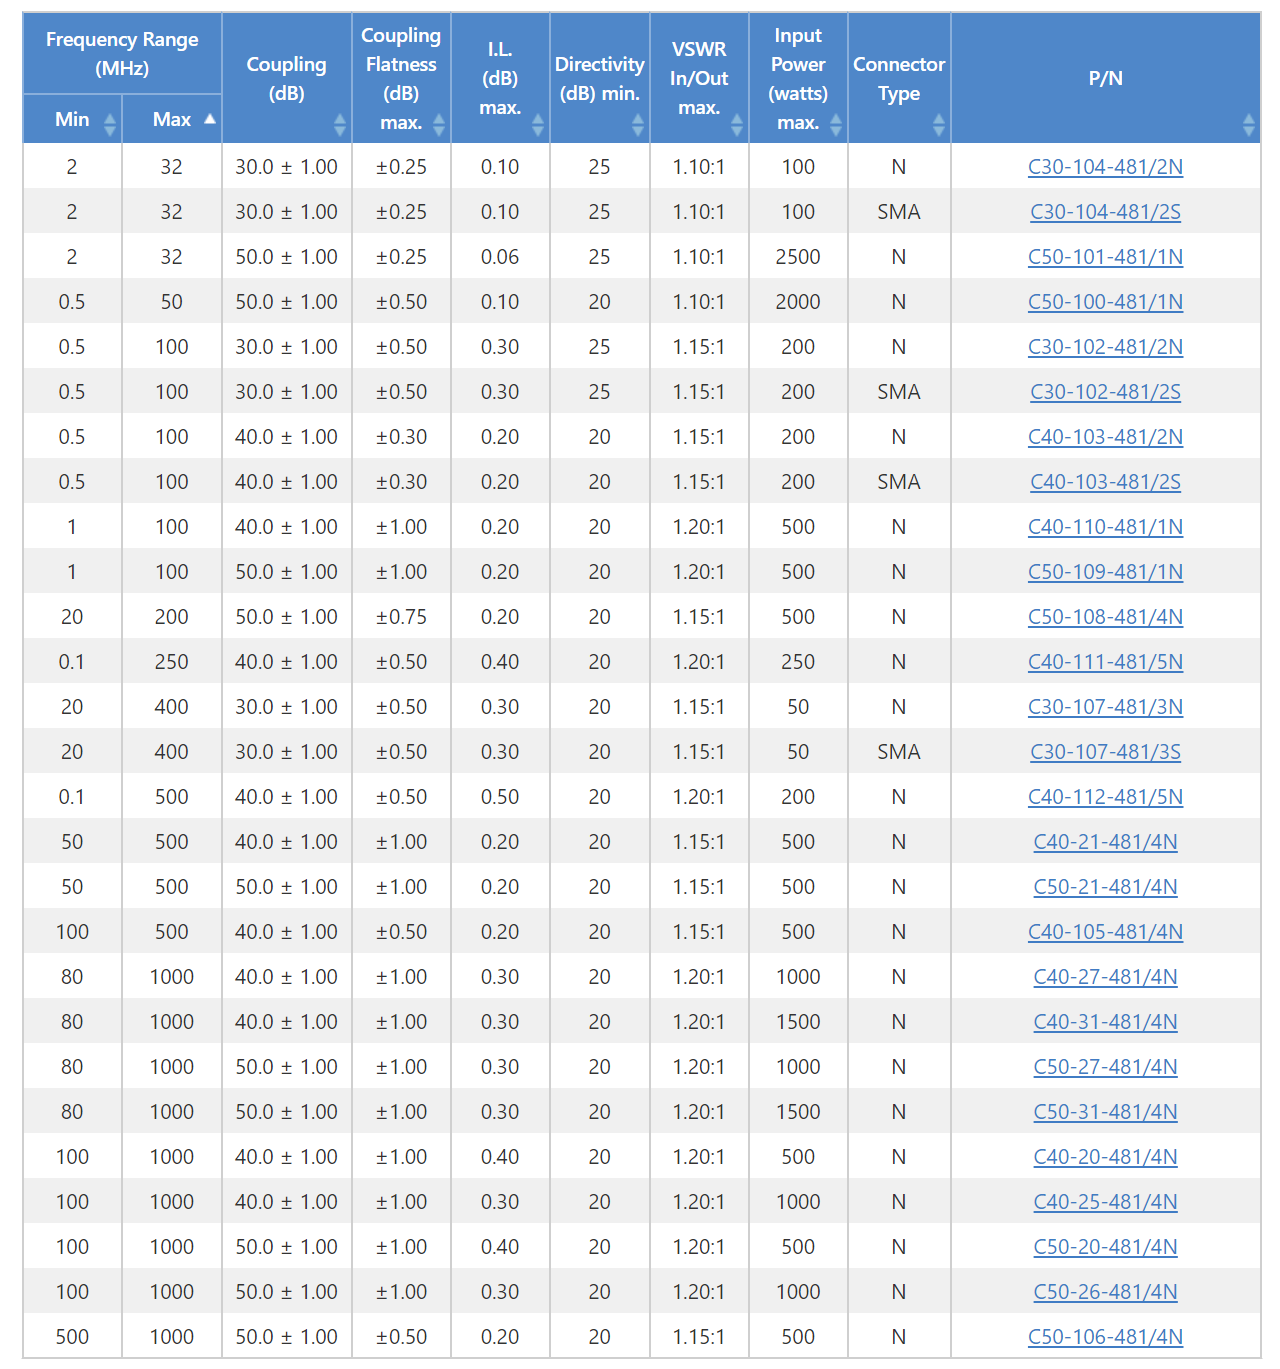Open part C50-31-481/4N link
Screen dimensions: 1280x1369
(1105, 1112)
